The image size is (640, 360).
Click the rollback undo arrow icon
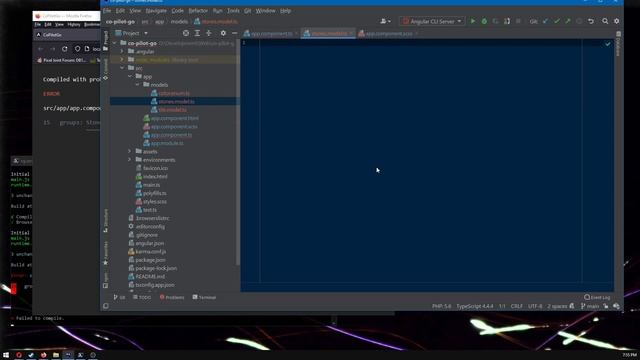click(x=591, y=21)
